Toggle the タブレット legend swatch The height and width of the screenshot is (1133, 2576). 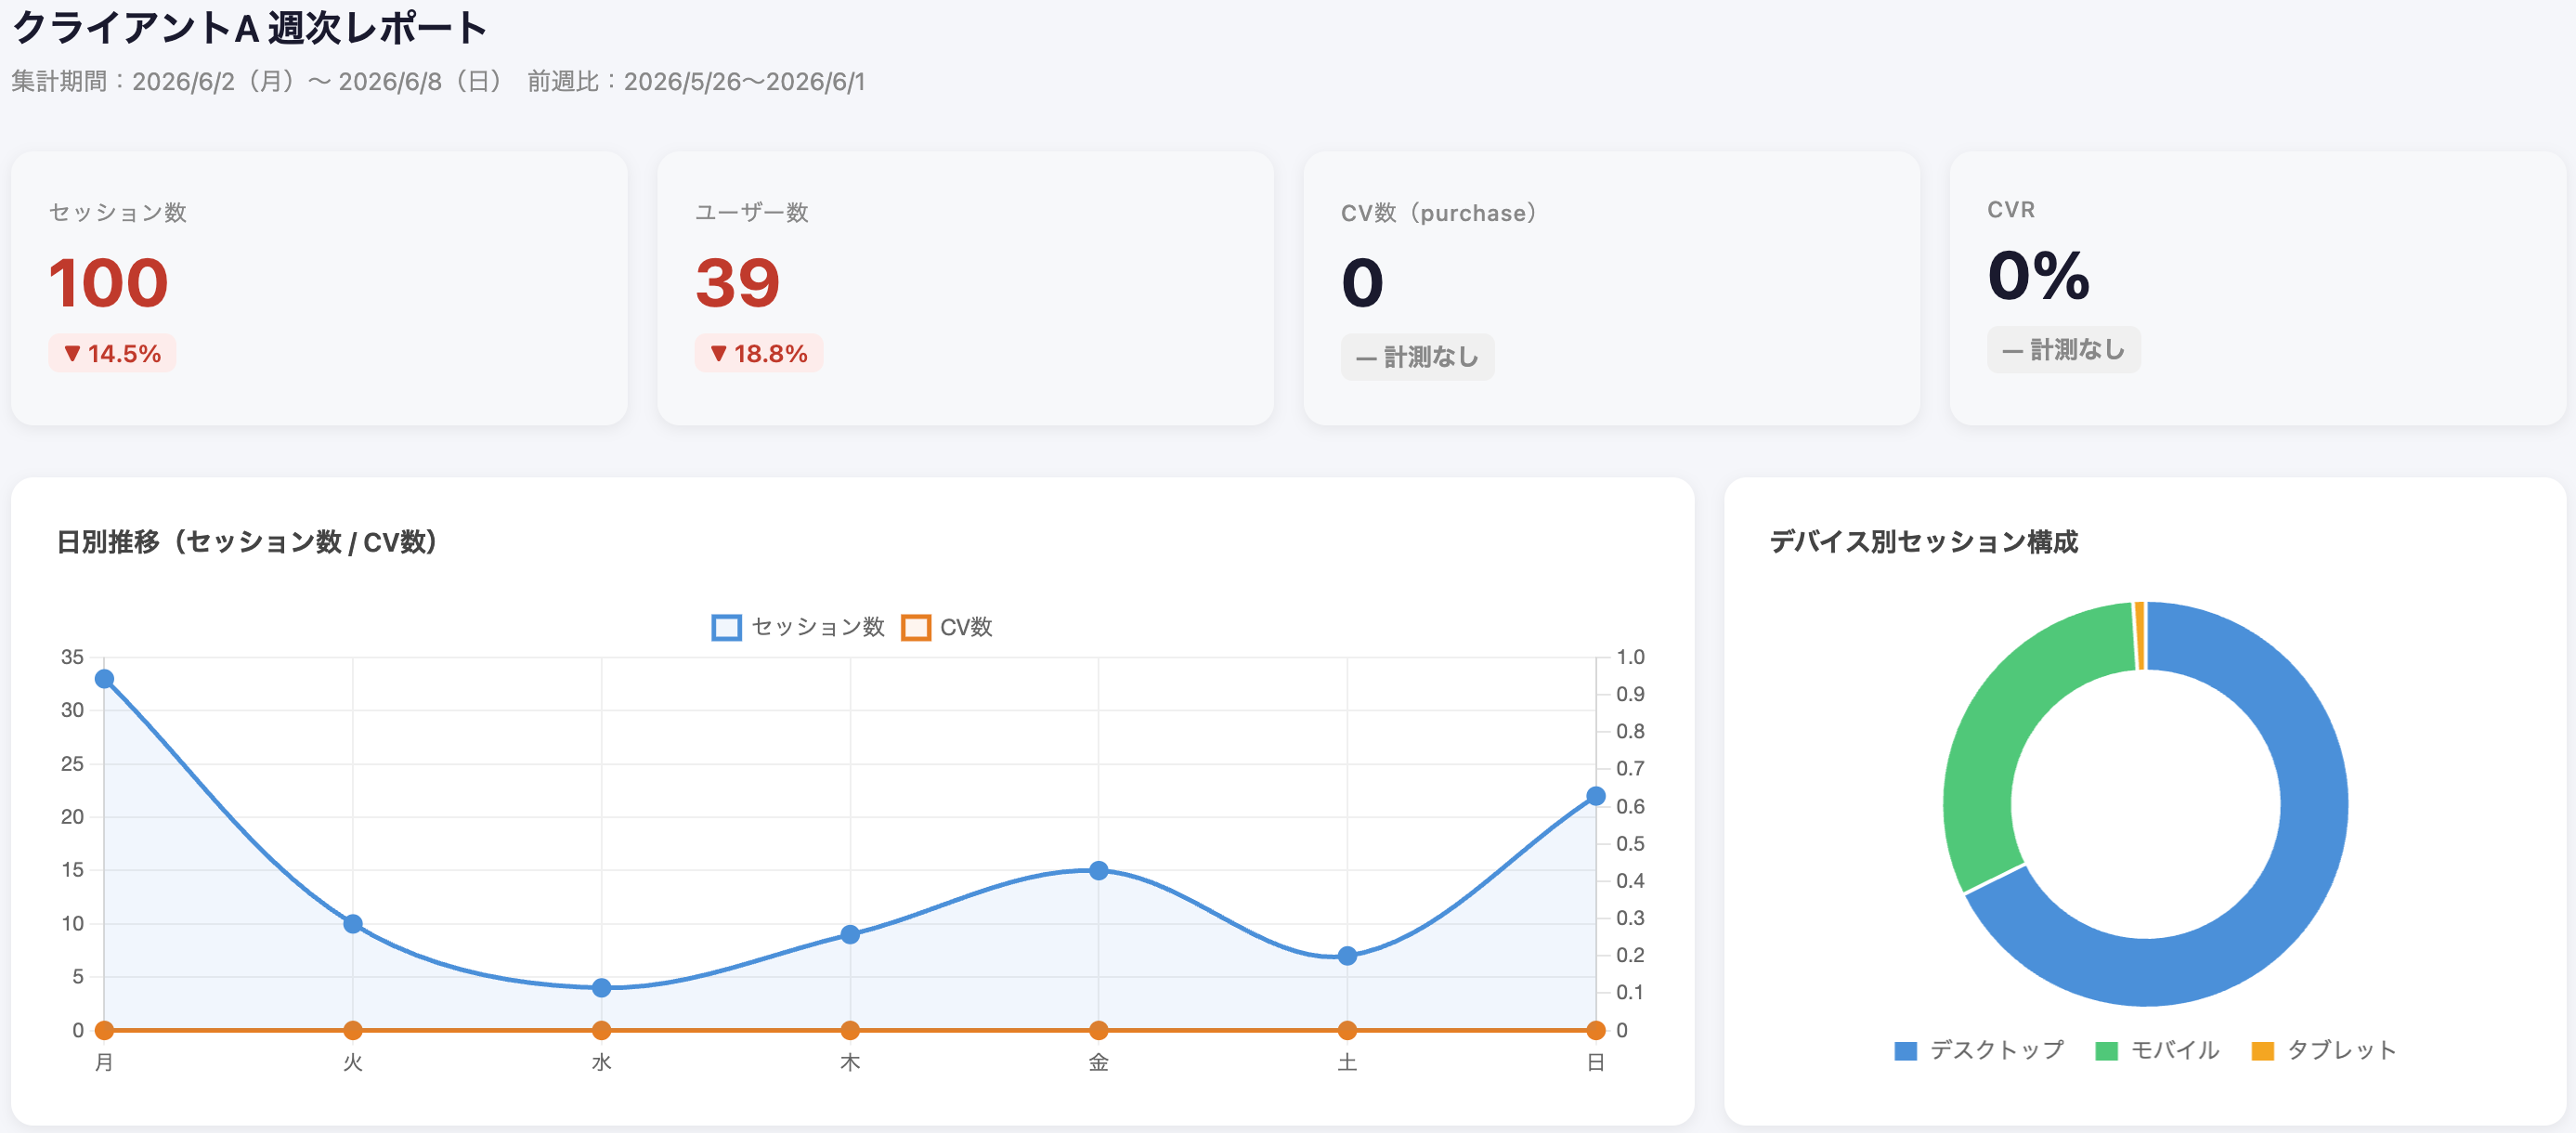(2262, 1051)
